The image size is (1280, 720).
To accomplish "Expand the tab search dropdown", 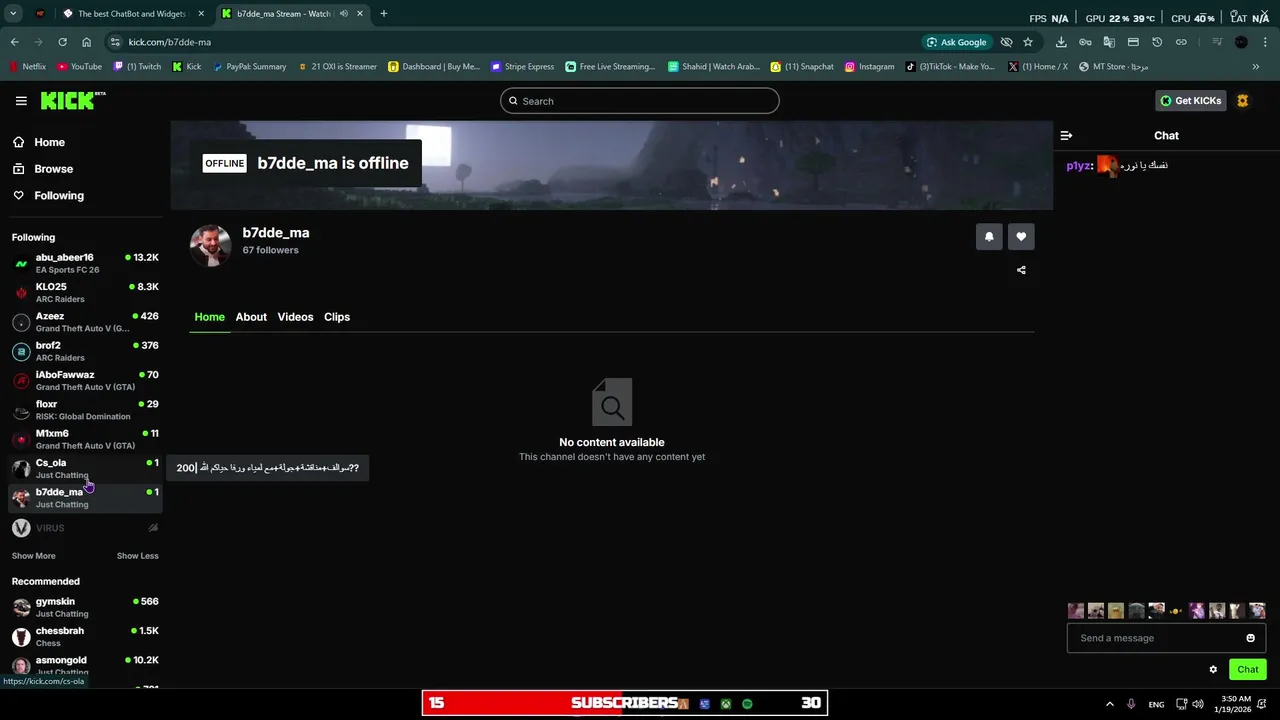I will coord(13,14).
